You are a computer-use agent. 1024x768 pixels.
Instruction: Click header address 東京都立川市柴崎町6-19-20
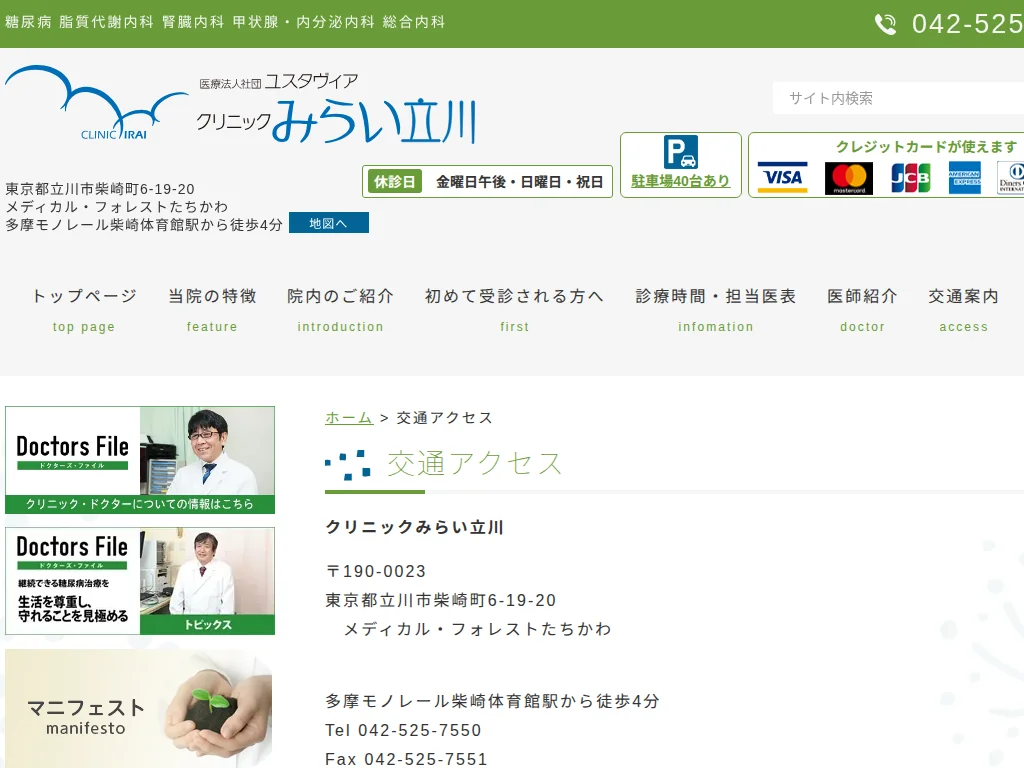tap(100, 189)
